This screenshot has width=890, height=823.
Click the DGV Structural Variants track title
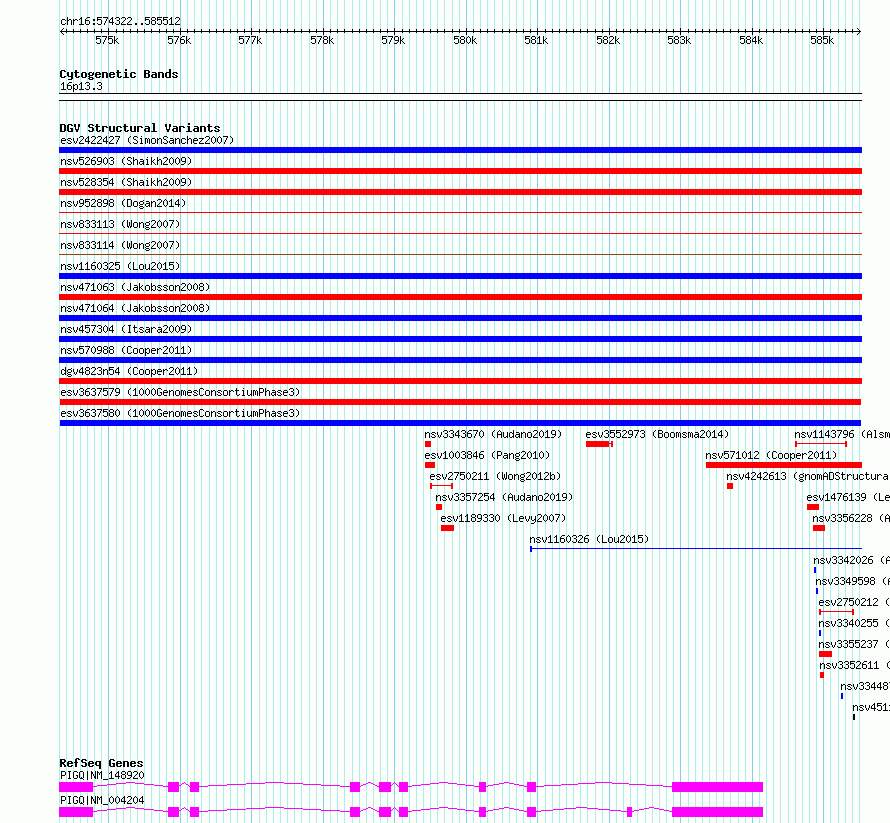[140, 128]
